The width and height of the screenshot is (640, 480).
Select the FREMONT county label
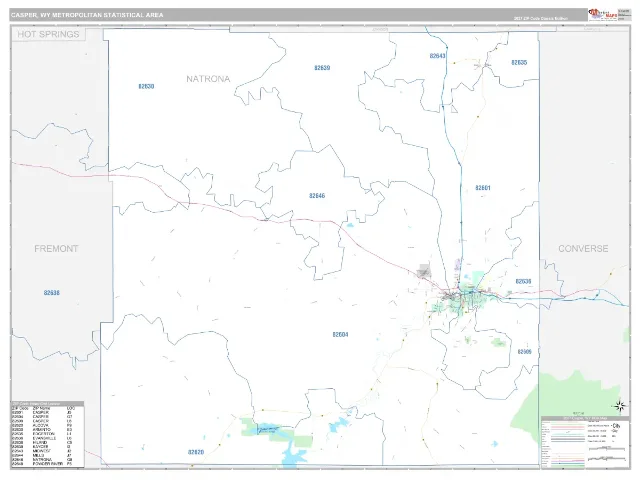point(56,249)
